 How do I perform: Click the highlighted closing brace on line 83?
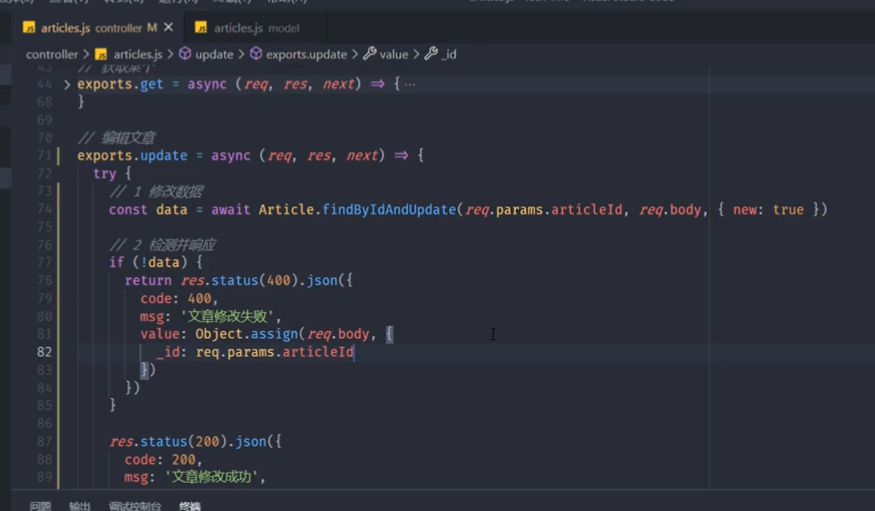click(x=144, y=369)
